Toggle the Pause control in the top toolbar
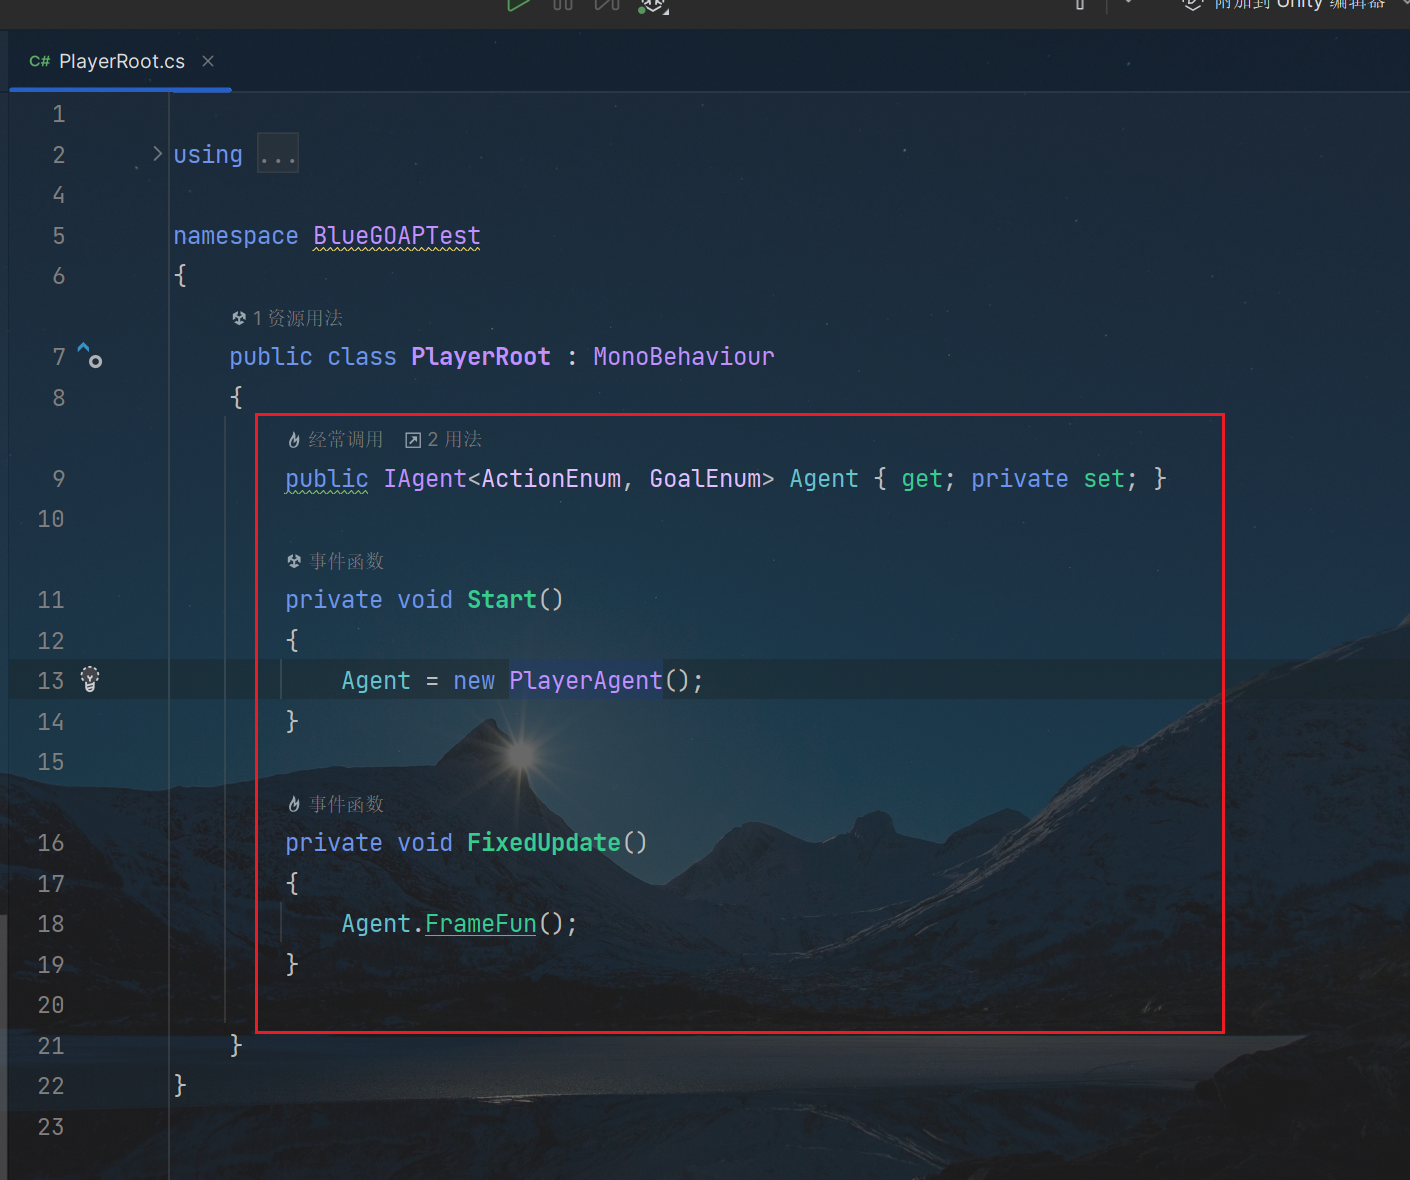The image size is (1410, 1180). [x=563, y=5]
